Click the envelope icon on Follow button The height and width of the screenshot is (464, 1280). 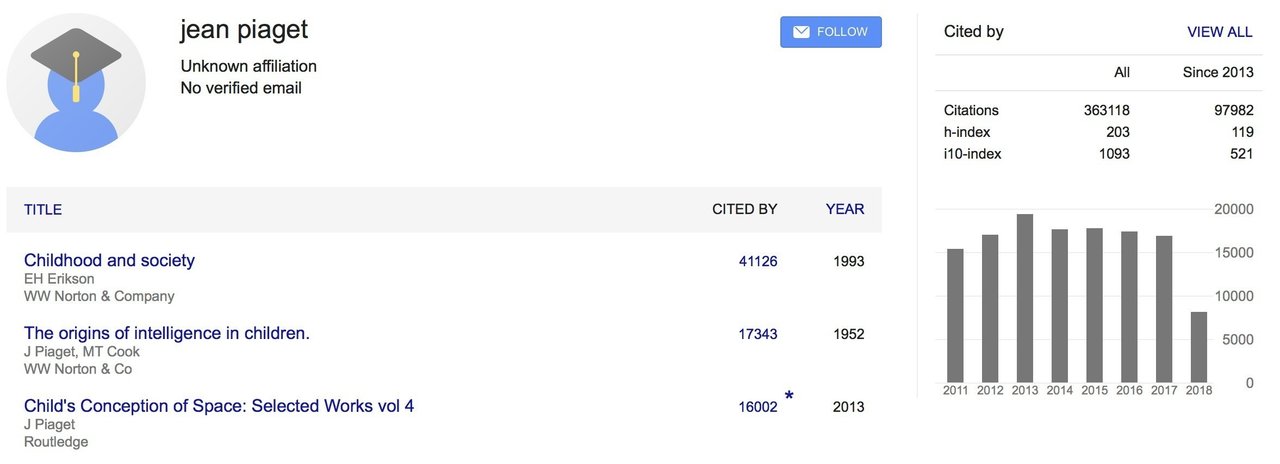[x=801, y=32]
